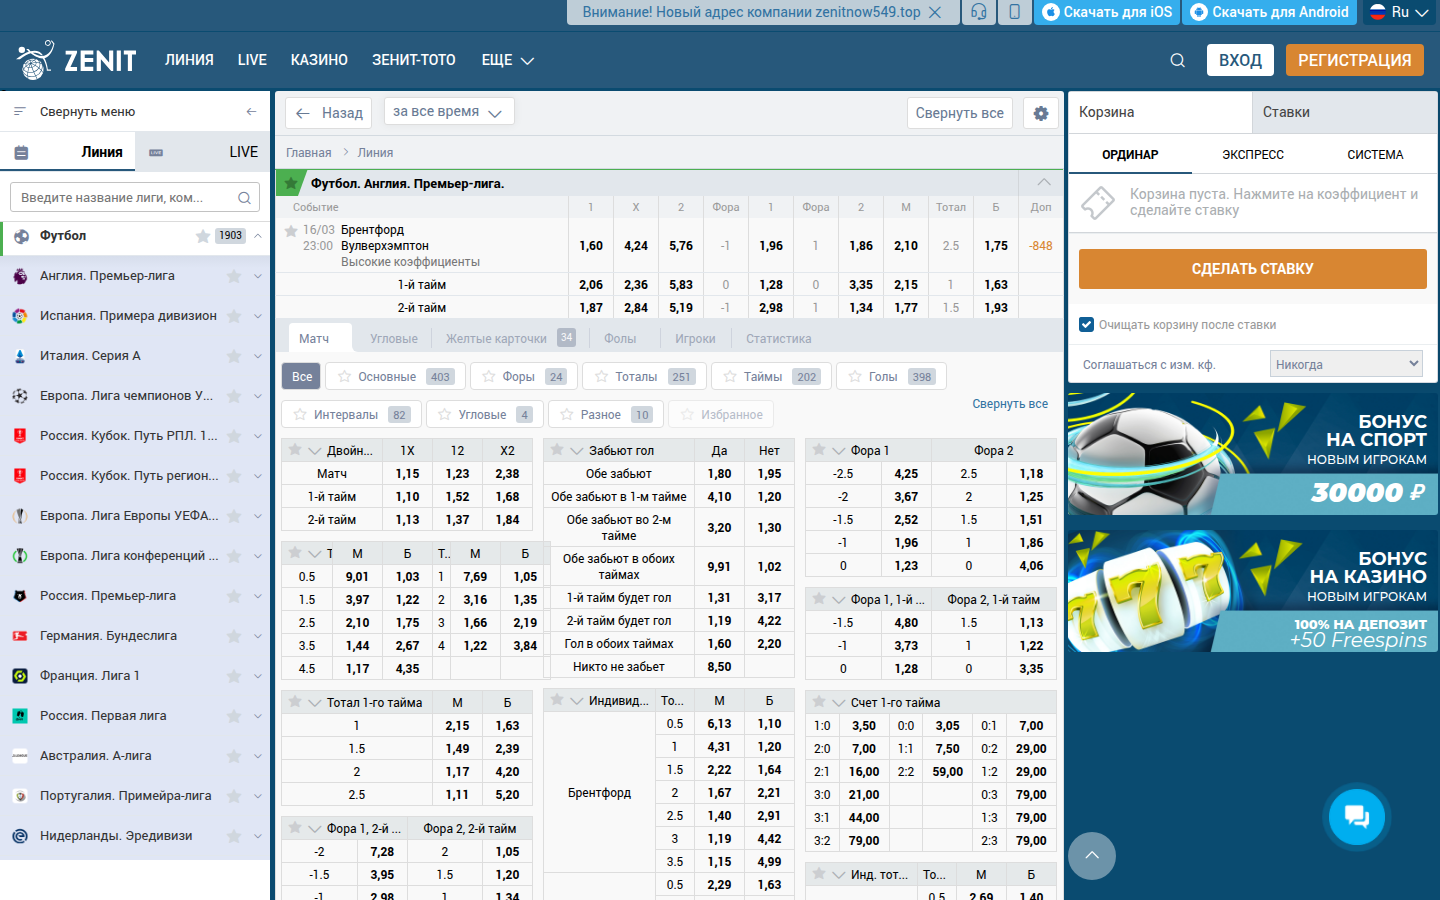1440x900 pixels.
Task: Open odds change agreement 'Никогда' dropdown
Action: (1346, 364)
